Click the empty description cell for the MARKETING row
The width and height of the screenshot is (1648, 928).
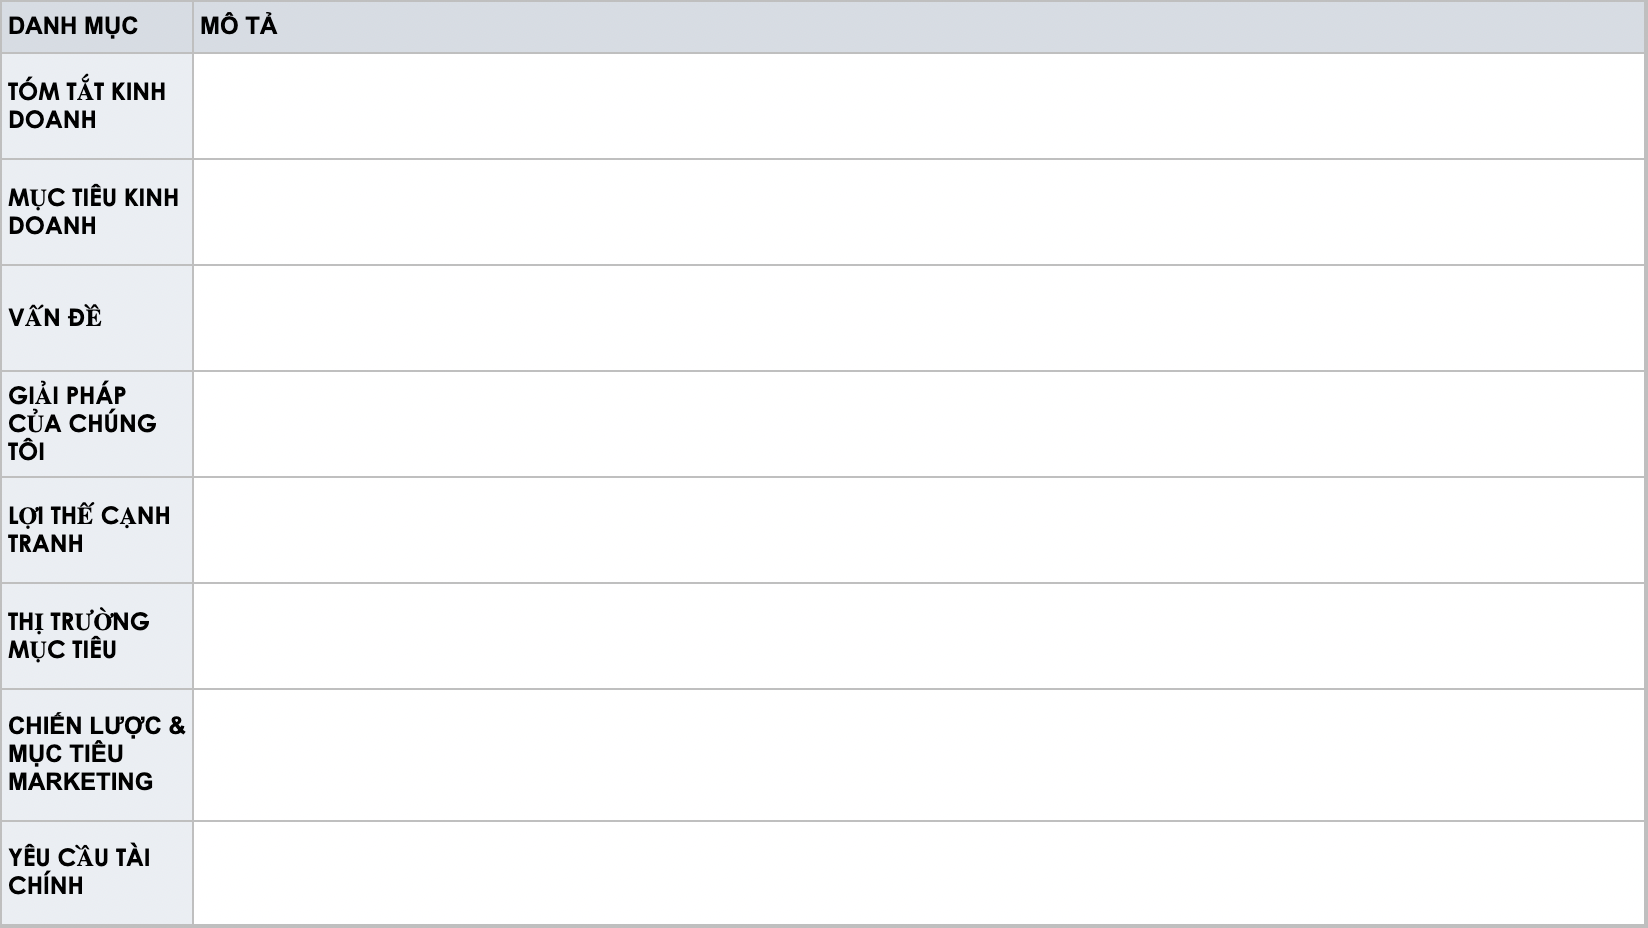tap(918, 755)
